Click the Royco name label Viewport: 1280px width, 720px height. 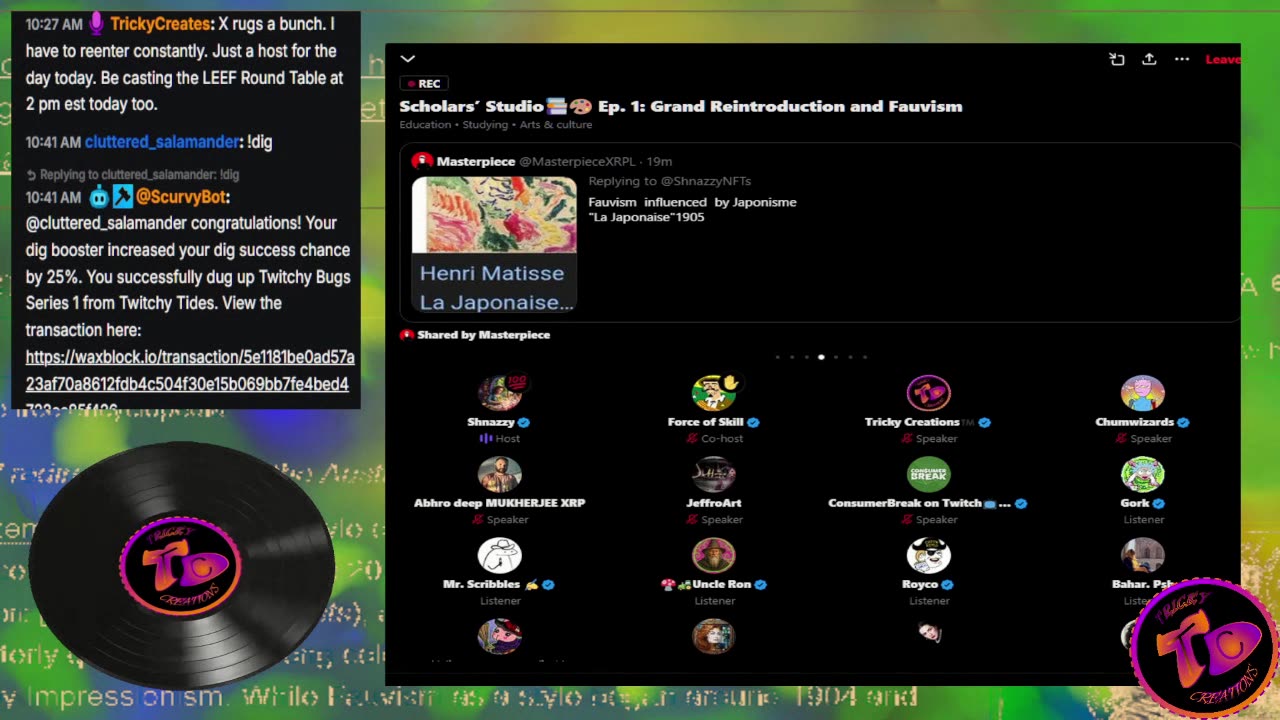pos(920,584)
